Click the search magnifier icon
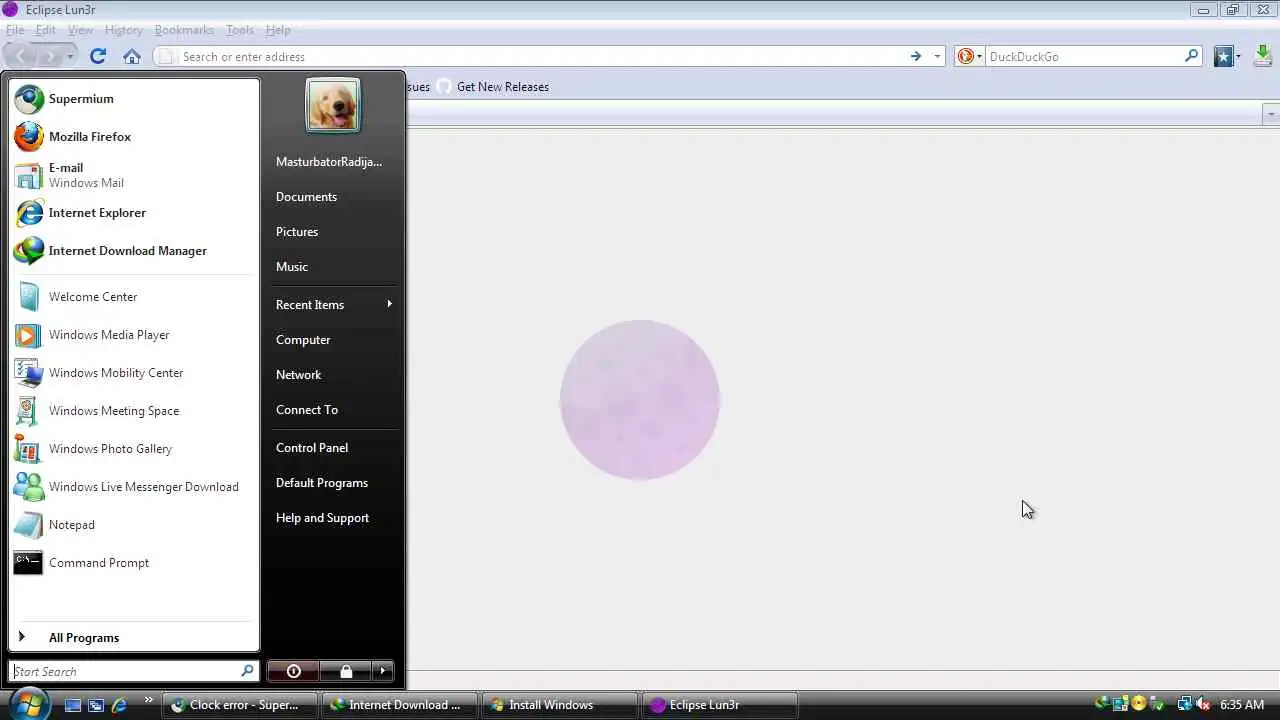 click(x=1191, y=56)
